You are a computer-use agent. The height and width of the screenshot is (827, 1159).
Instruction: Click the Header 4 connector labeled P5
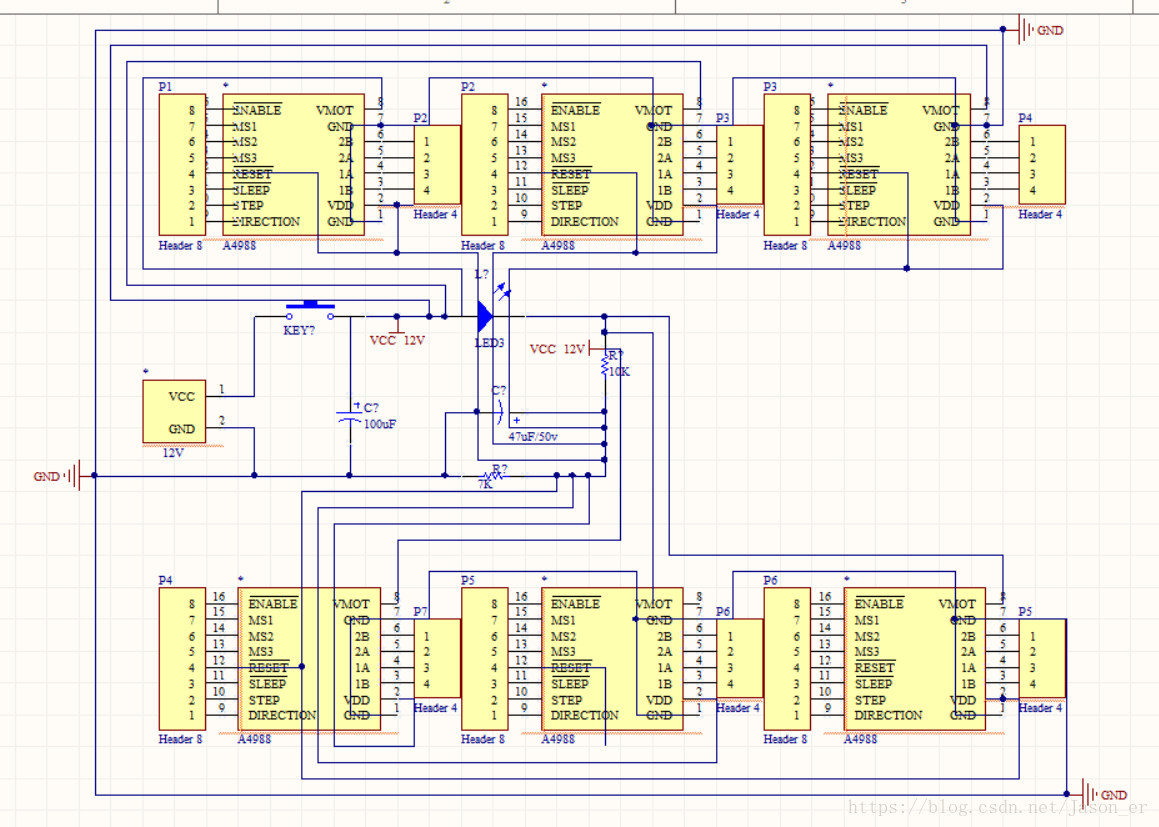click(1041, 658)
